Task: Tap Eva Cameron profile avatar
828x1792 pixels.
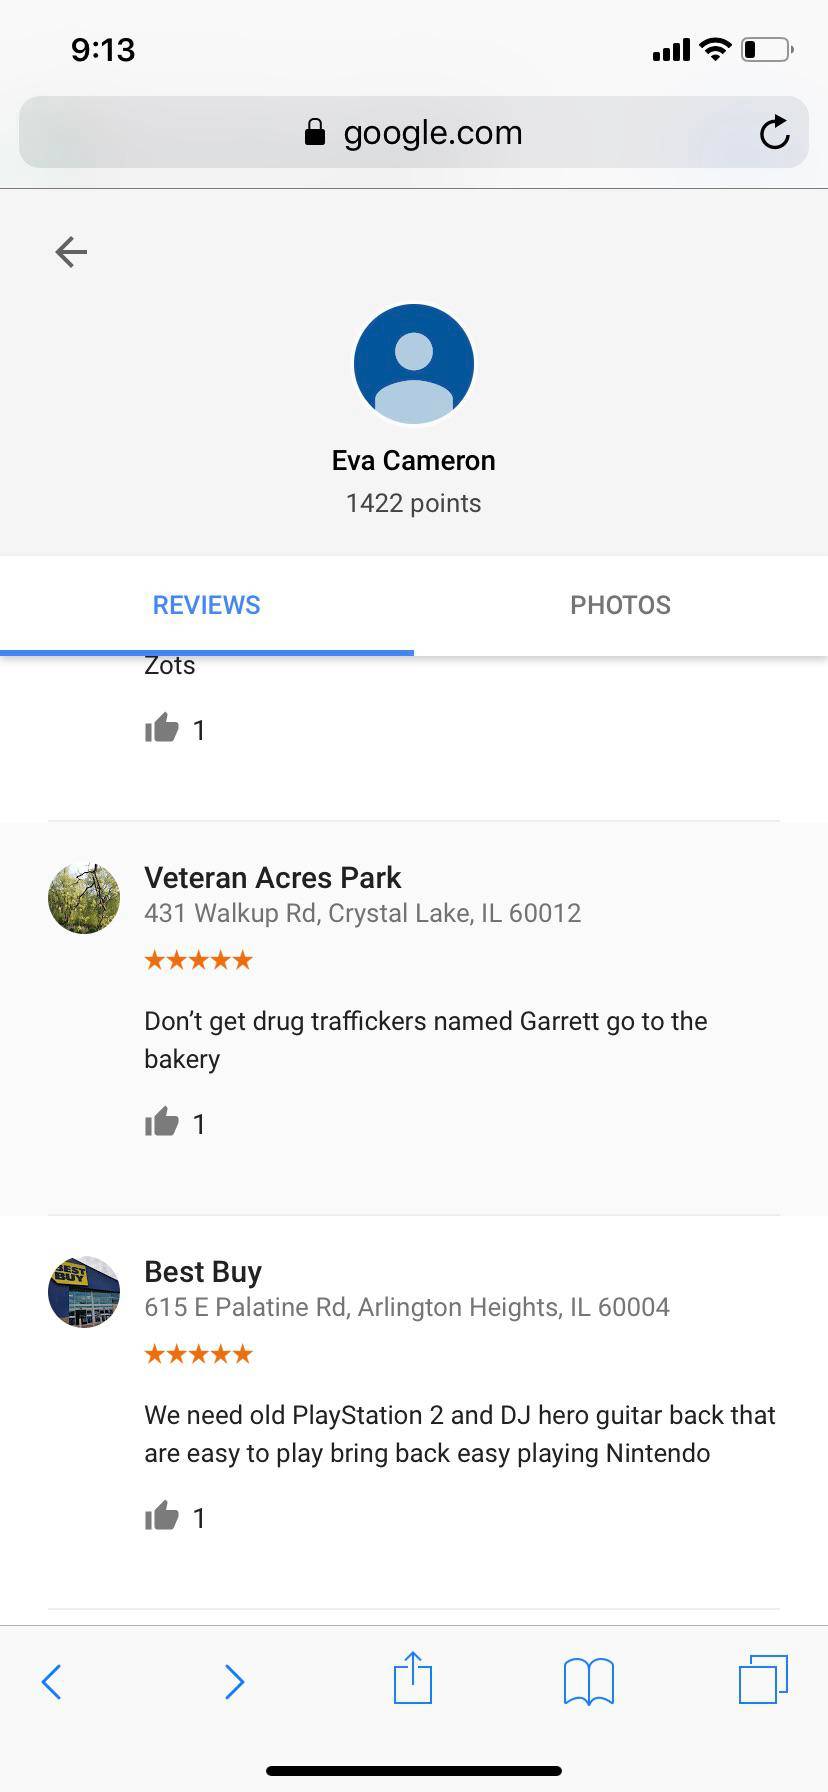Action: point(414,364)
